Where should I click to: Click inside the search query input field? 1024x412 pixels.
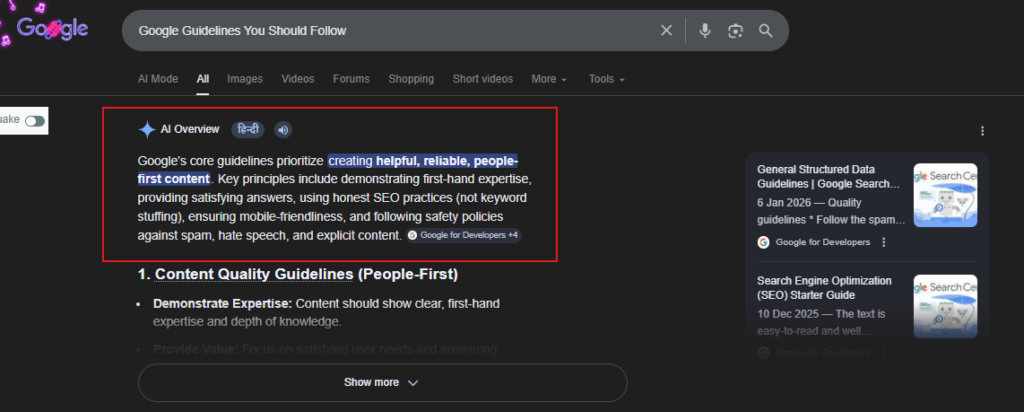[x=390, y=31]
